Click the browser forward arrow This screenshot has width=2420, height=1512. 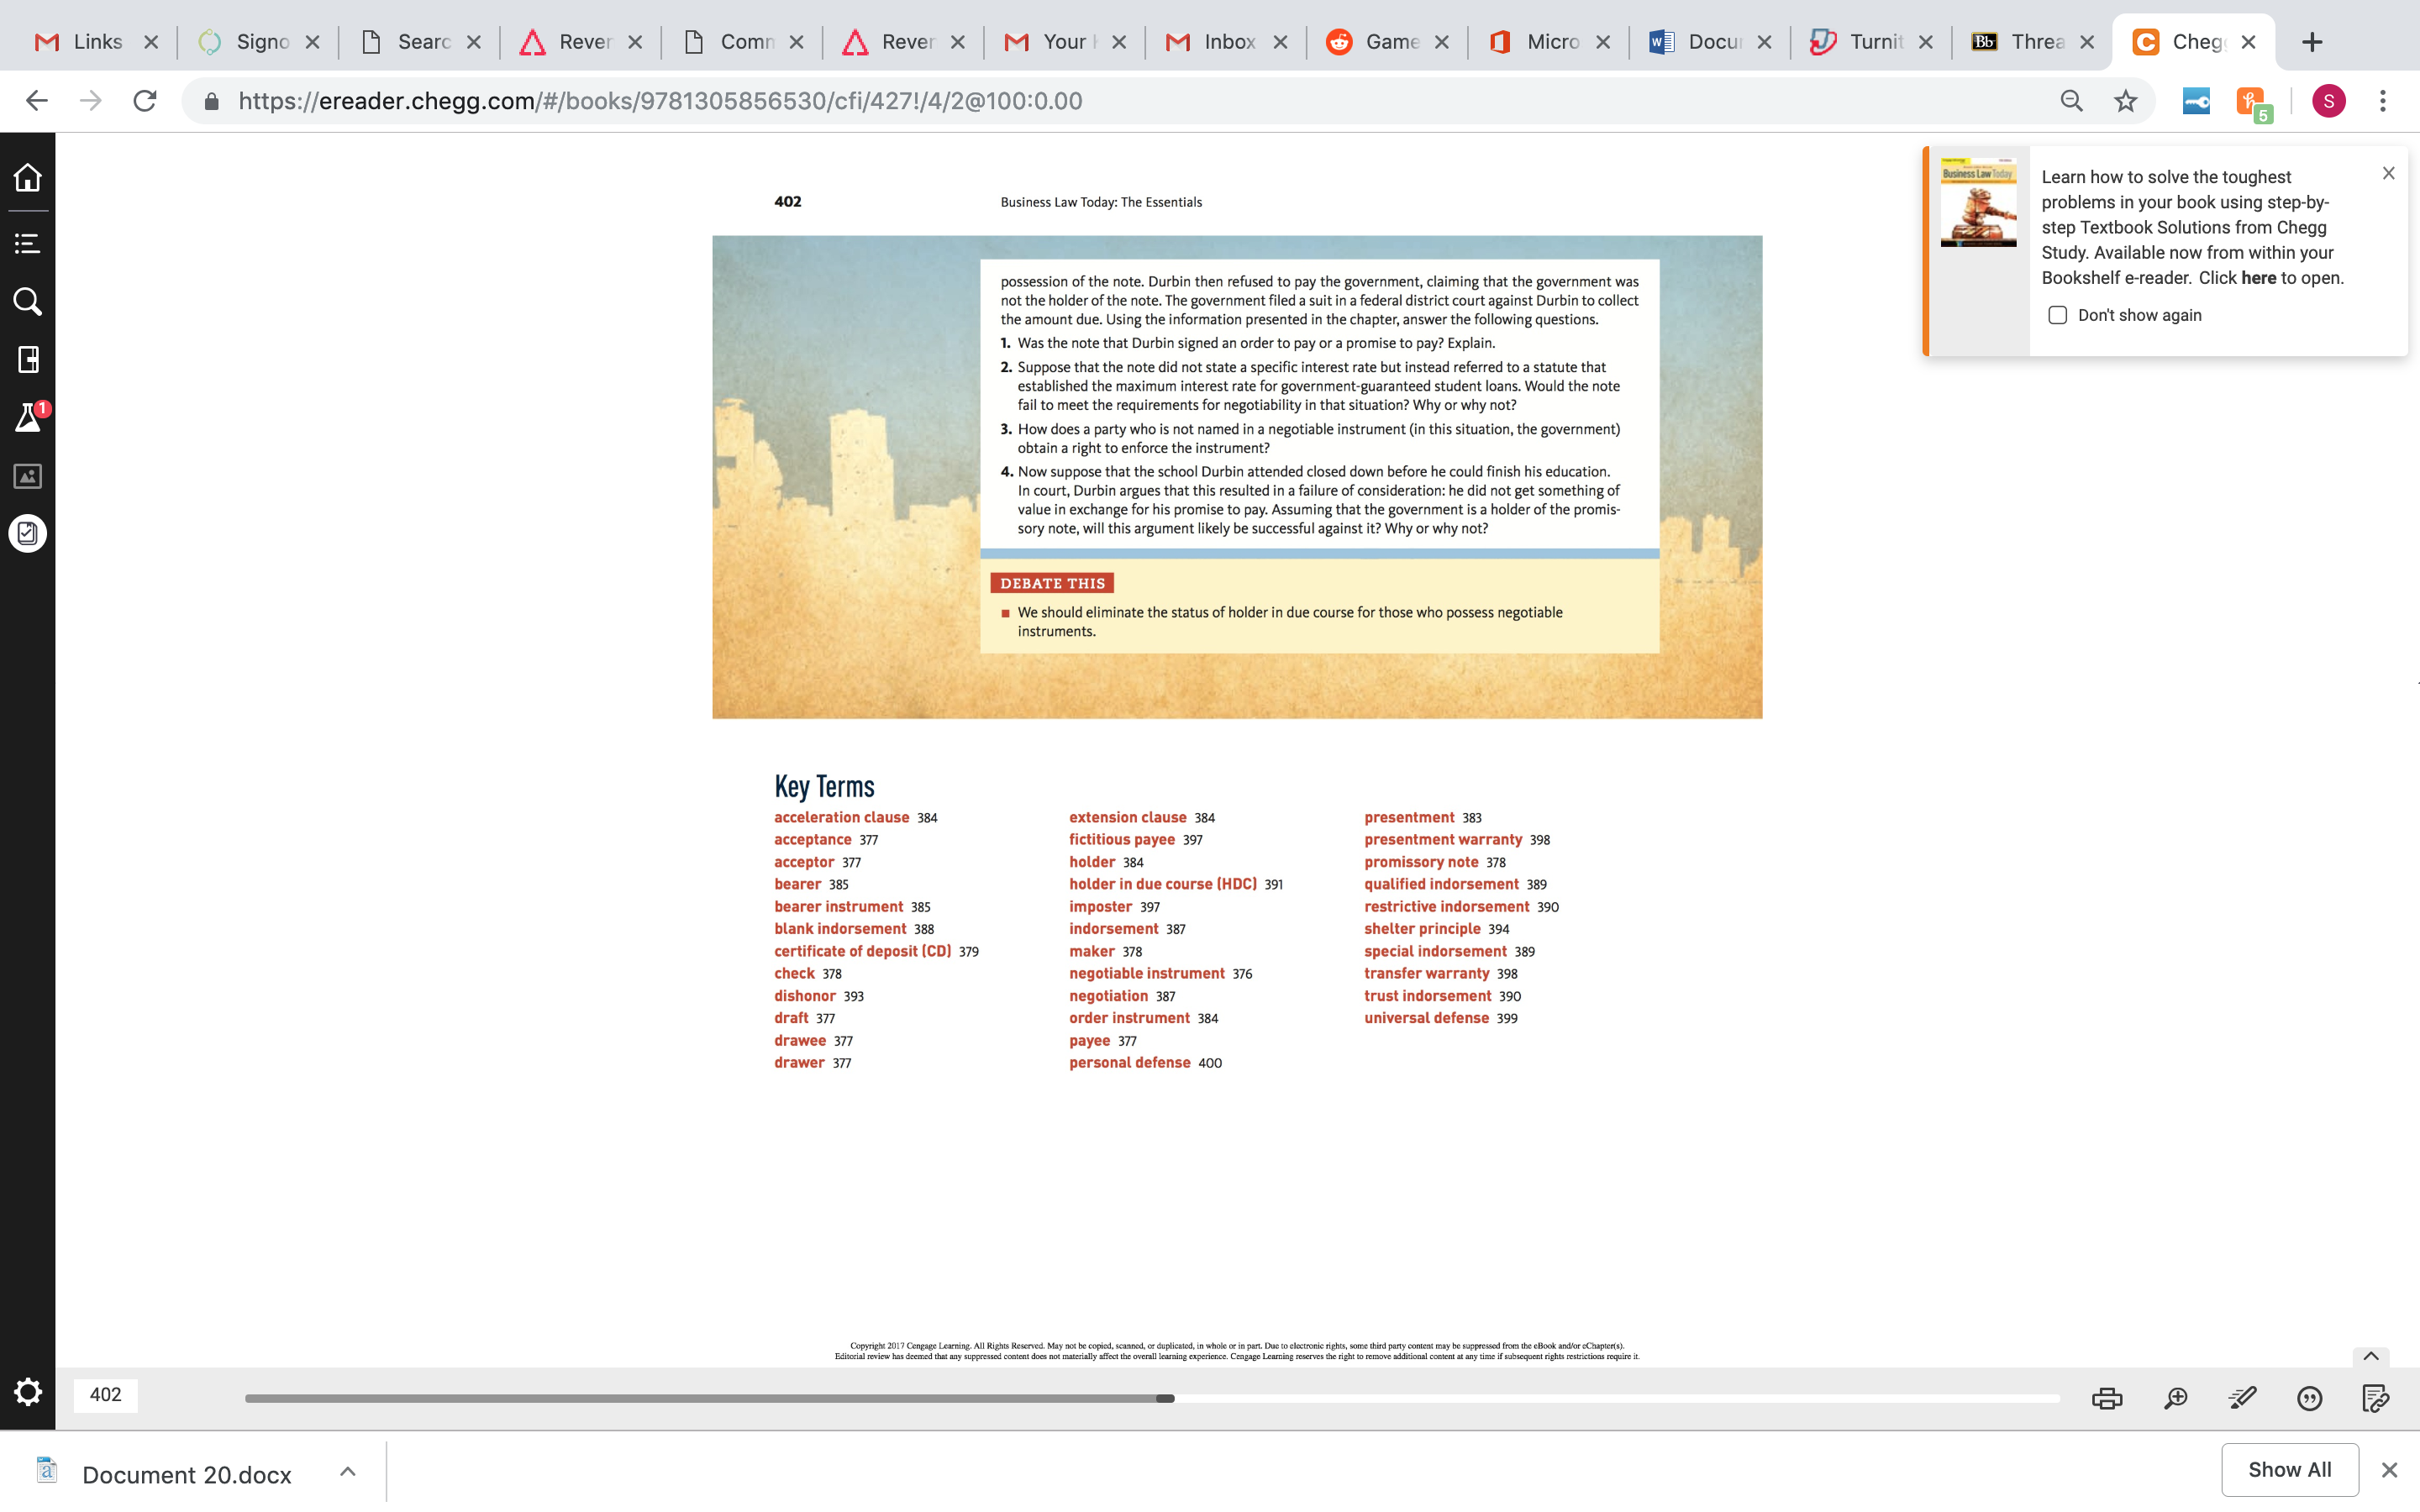(x=91, y=101)
